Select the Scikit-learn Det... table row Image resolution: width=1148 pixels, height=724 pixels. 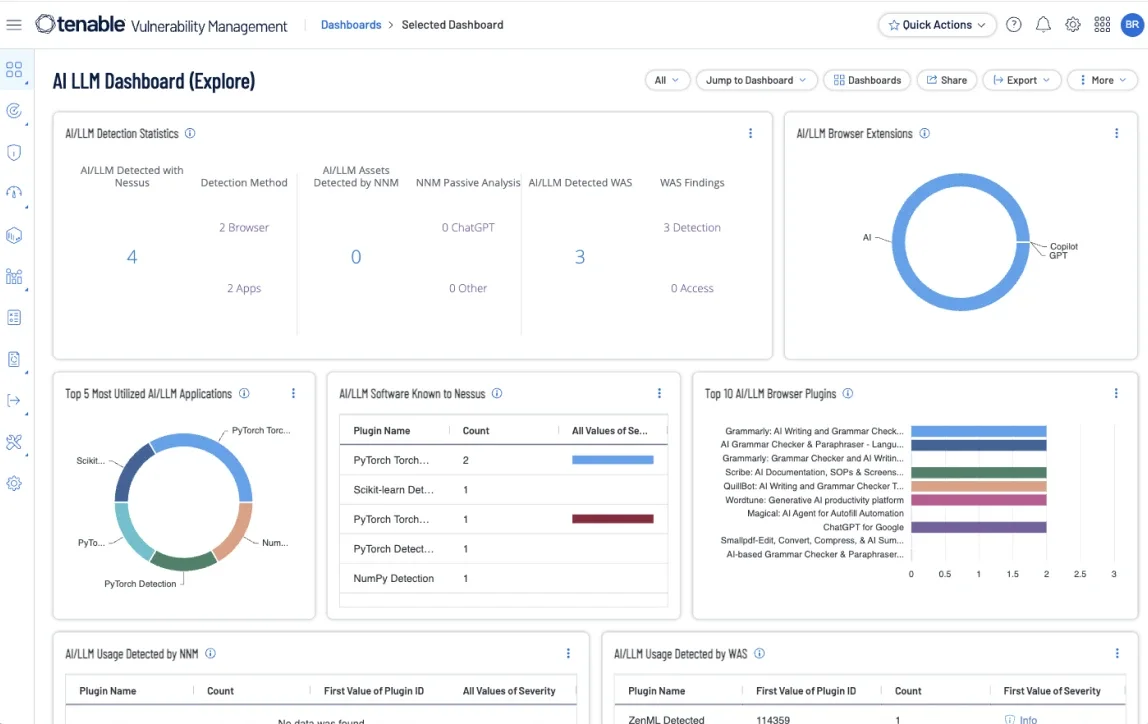pyautogui.click(x=504, y=490)
